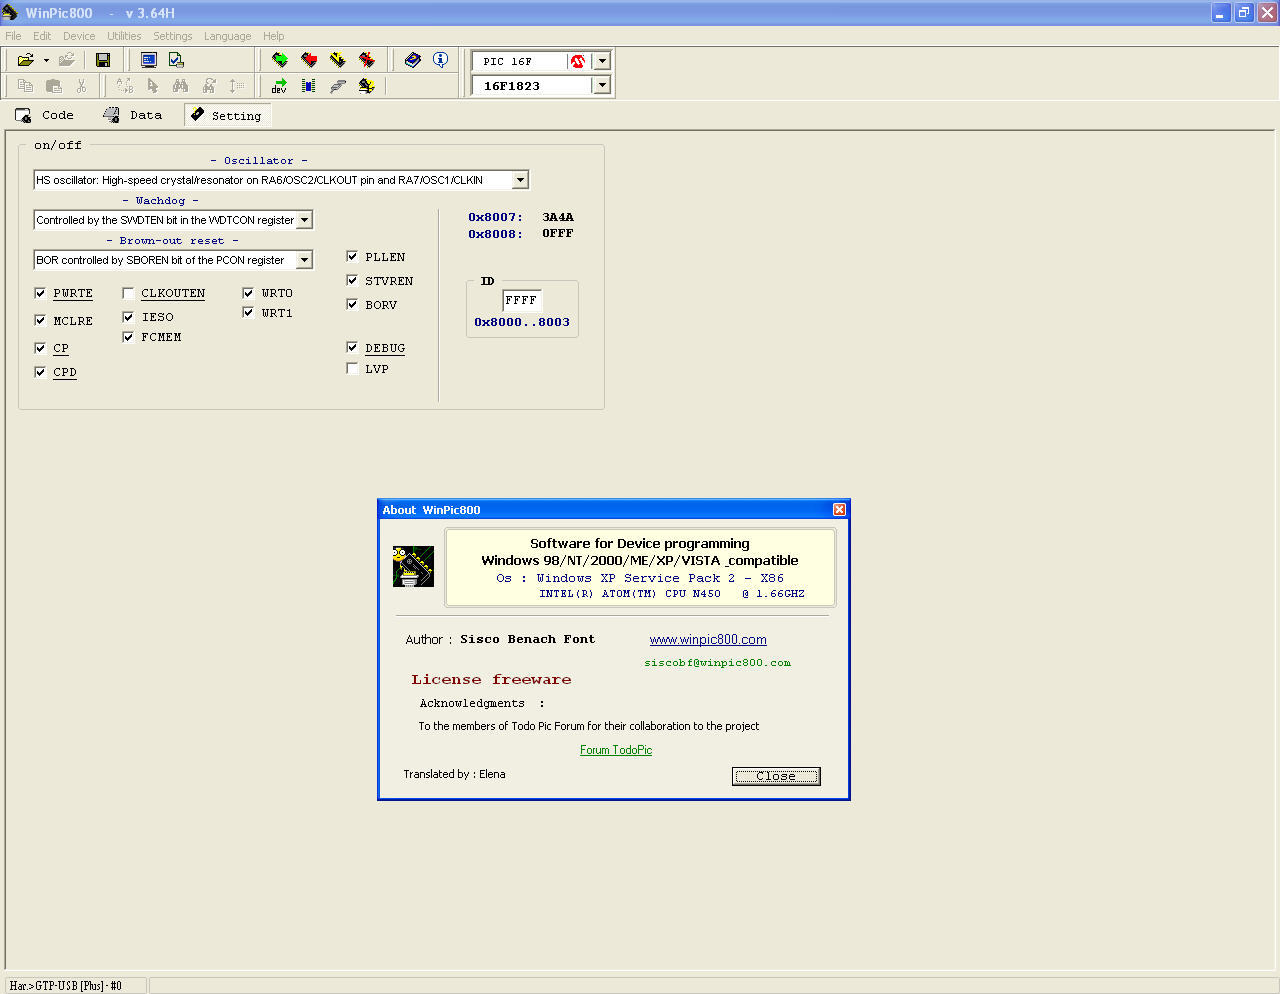Toggle the STVREN checkbox

[352, 280]
